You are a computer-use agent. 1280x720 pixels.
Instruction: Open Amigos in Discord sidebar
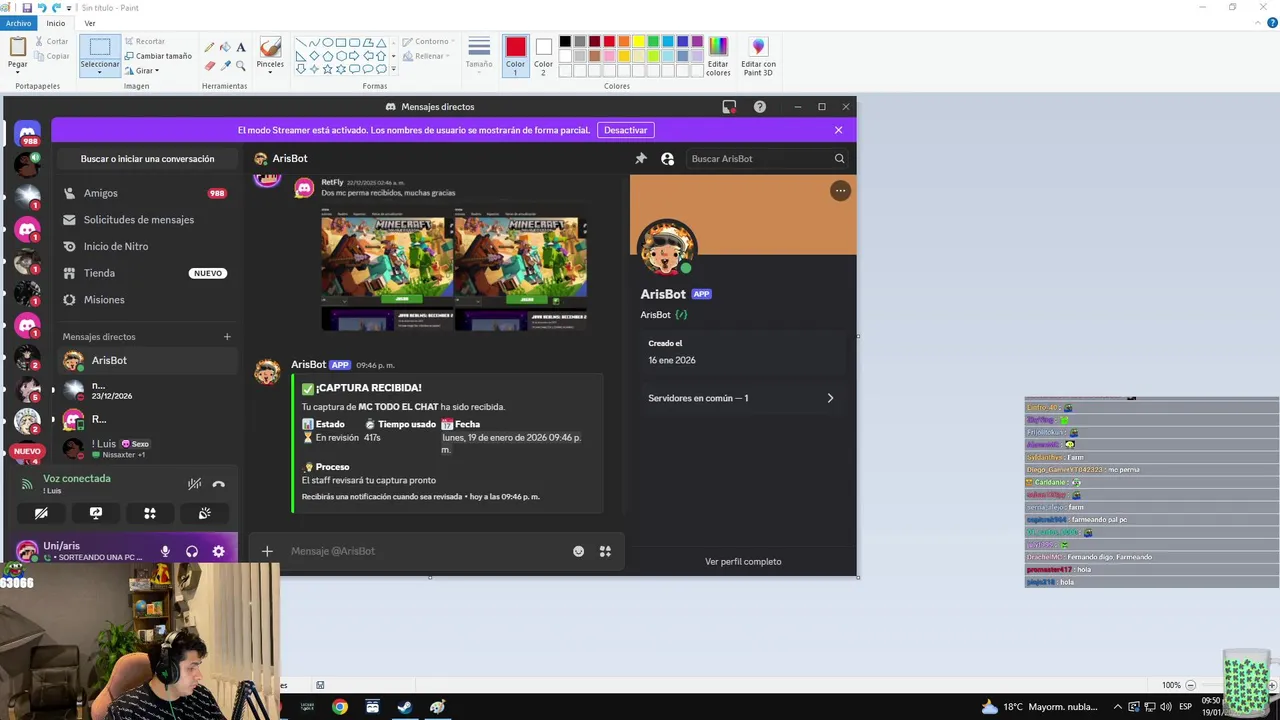click(x=146, y=193)
